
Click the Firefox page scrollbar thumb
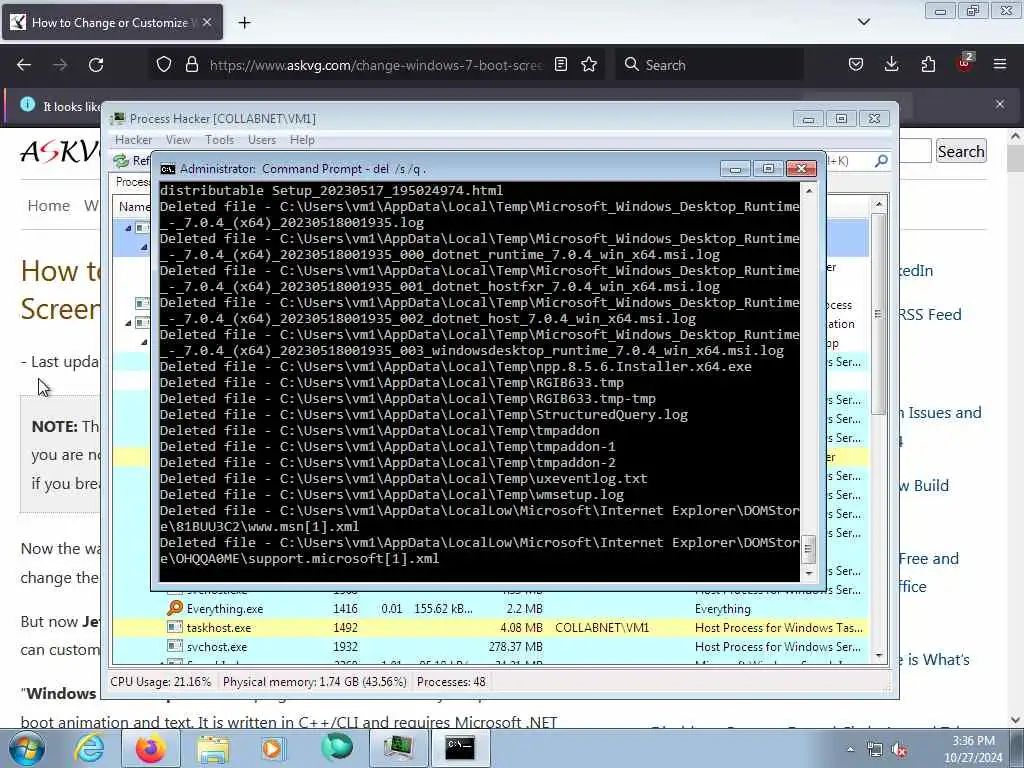coord(1015,159)
